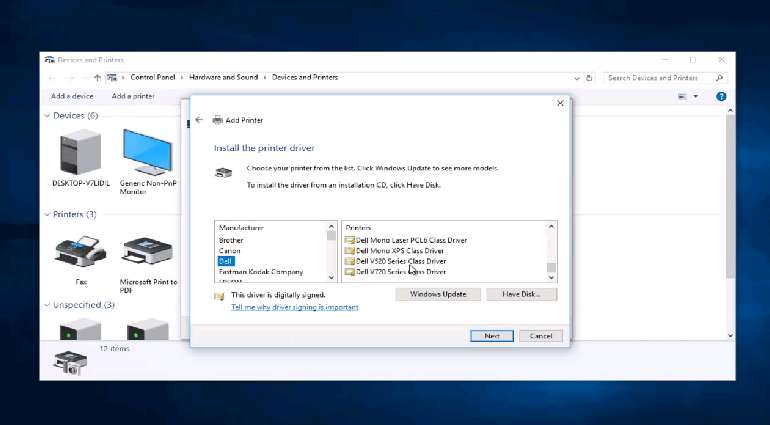Select second unspecified device icon
770x425 pixels.
coord(148,329)
